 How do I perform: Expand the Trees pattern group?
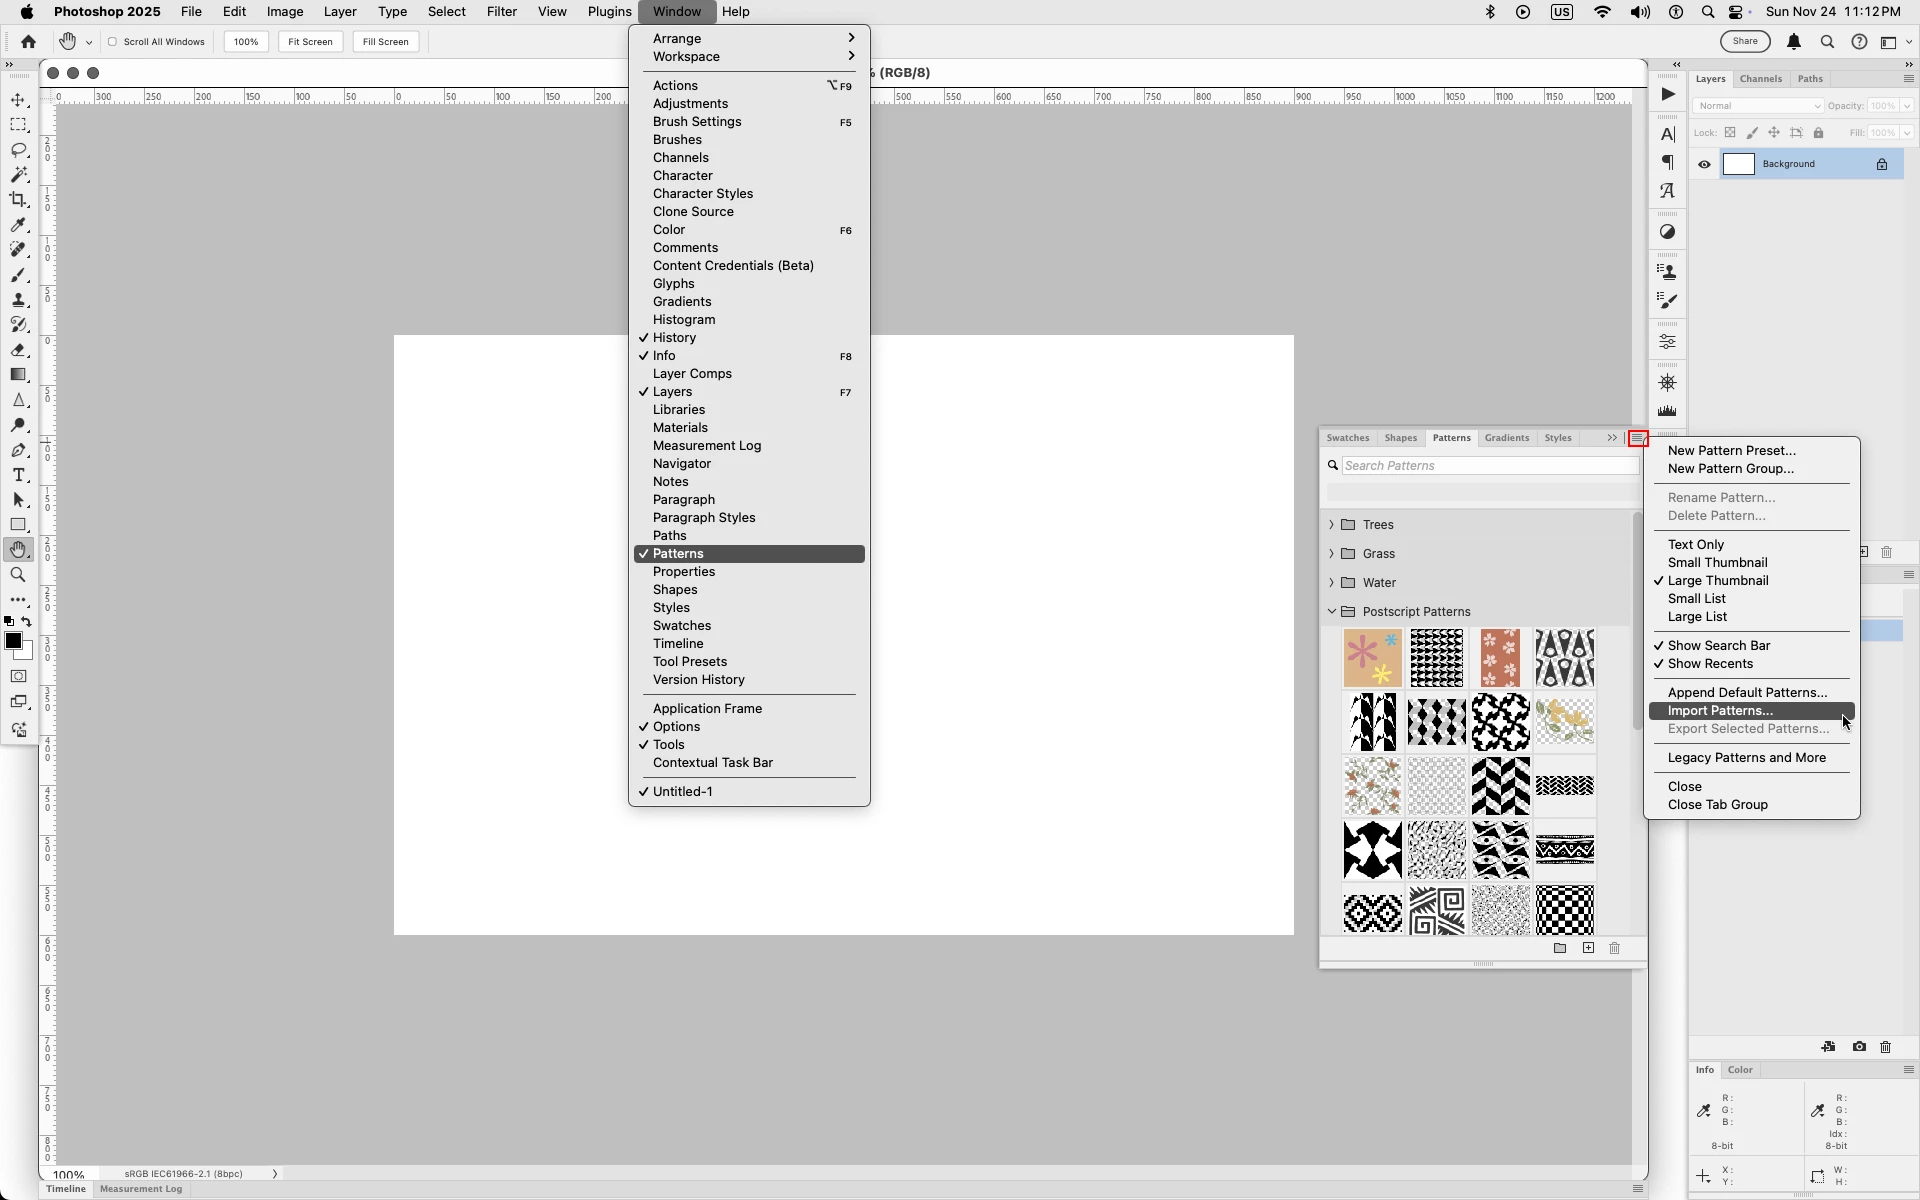1331,525
